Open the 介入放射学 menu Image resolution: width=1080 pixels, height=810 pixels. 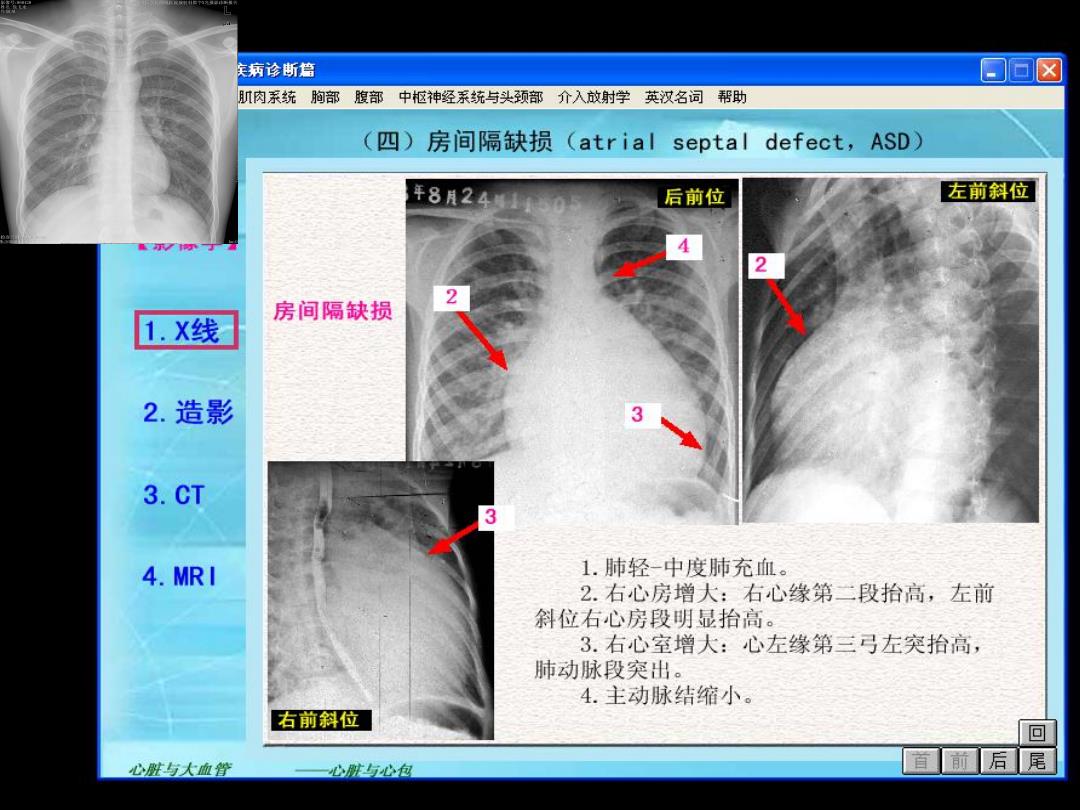pos(594,97)
